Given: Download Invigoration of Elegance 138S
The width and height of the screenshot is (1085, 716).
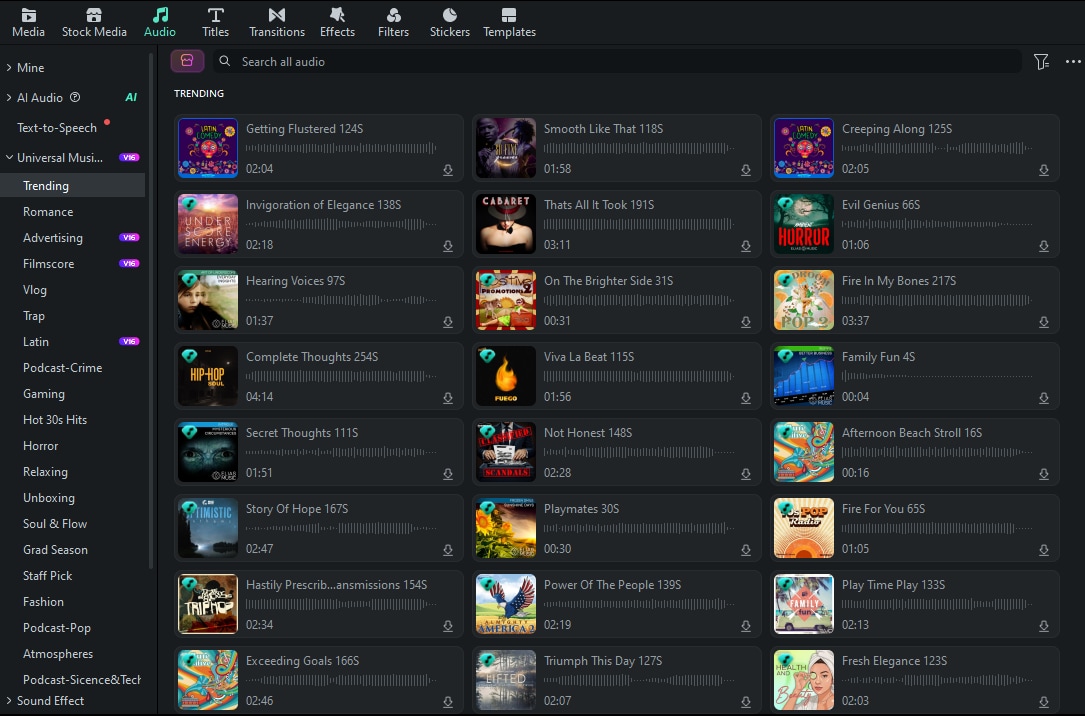Looking at the screenshot, I should (448, 246).
